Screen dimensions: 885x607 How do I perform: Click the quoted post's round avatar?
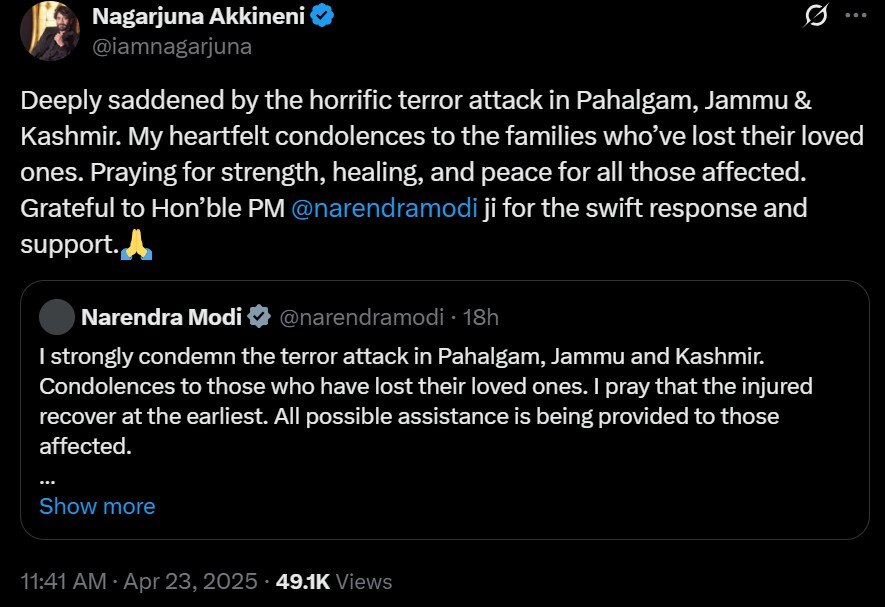[x=56, y=318]
